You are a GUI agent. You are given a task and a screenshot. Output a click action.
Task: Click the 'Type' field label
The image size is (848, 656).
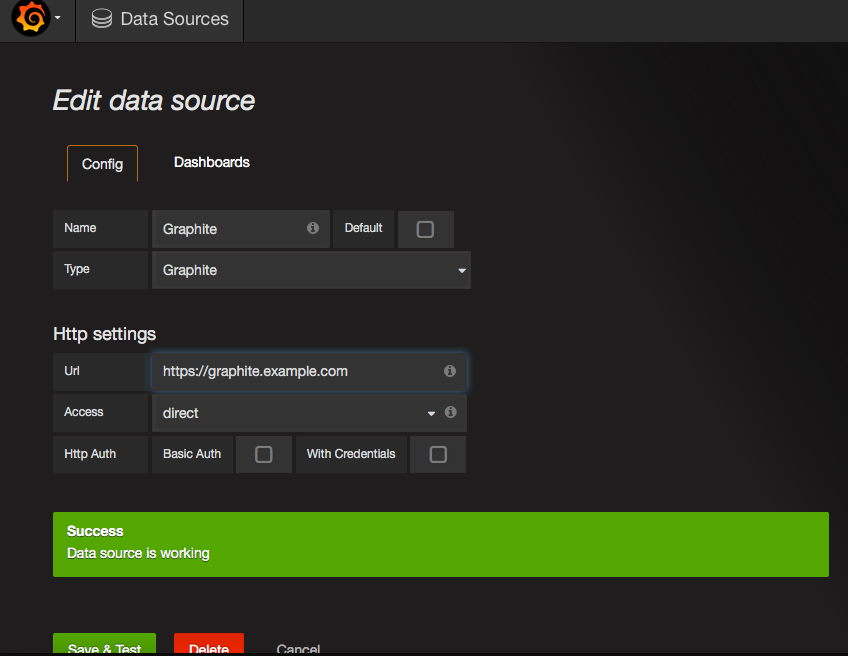click(x=77, y=269)
